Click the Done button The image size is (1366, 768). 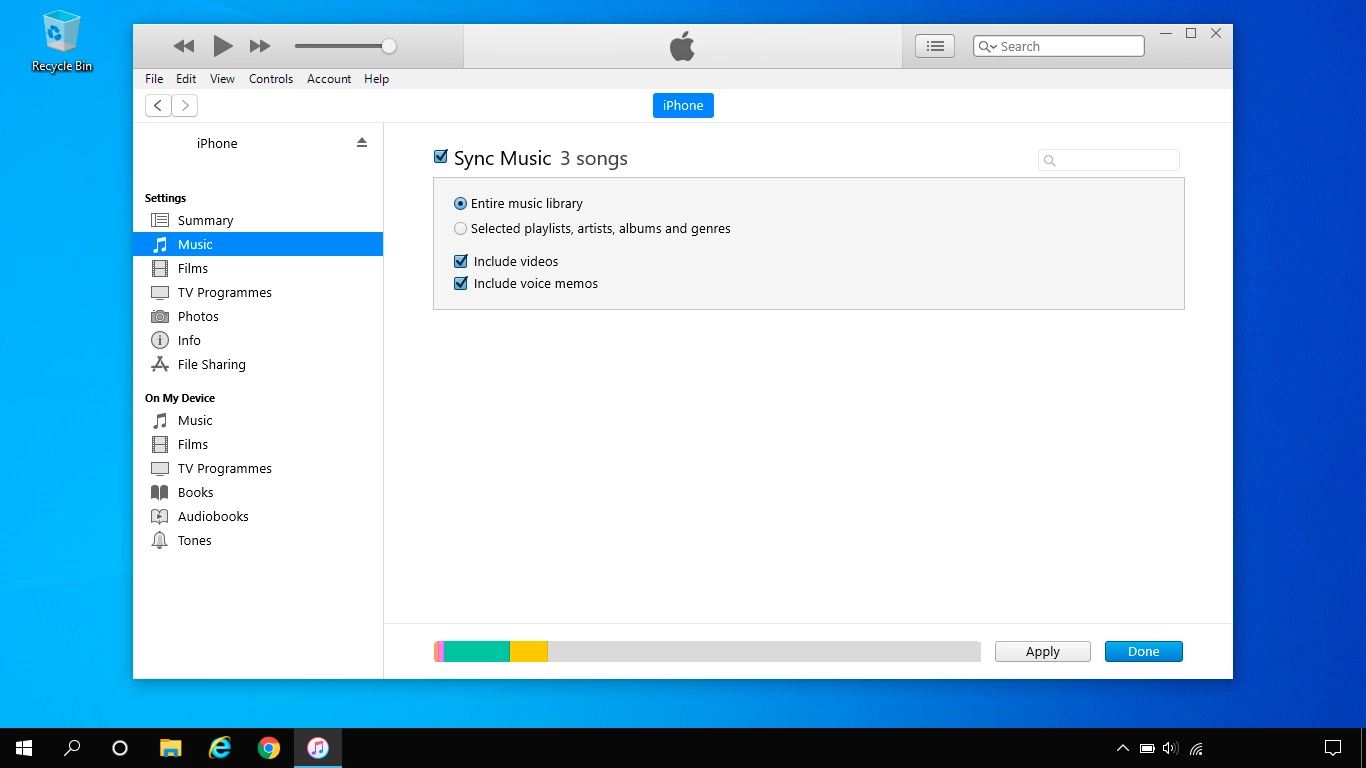(x=1143, y=652)
